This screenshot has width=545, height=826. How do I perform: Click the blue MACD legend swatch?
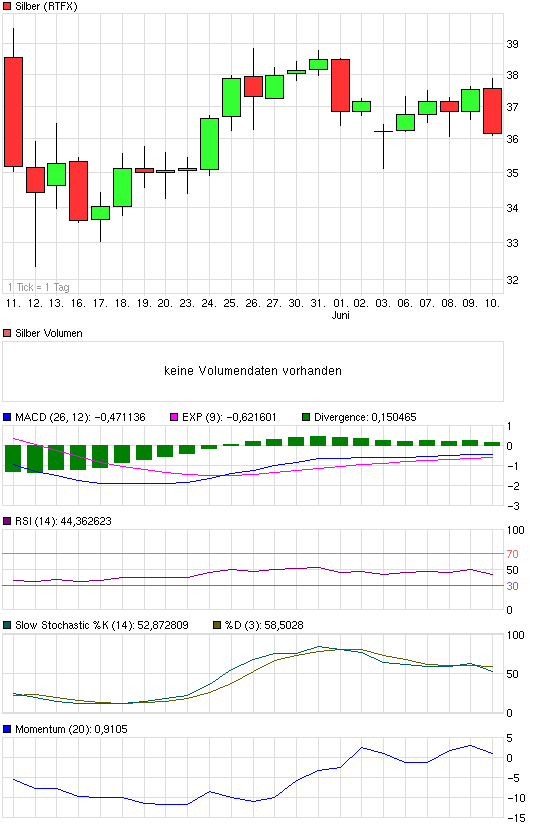[x=7, y=417]
